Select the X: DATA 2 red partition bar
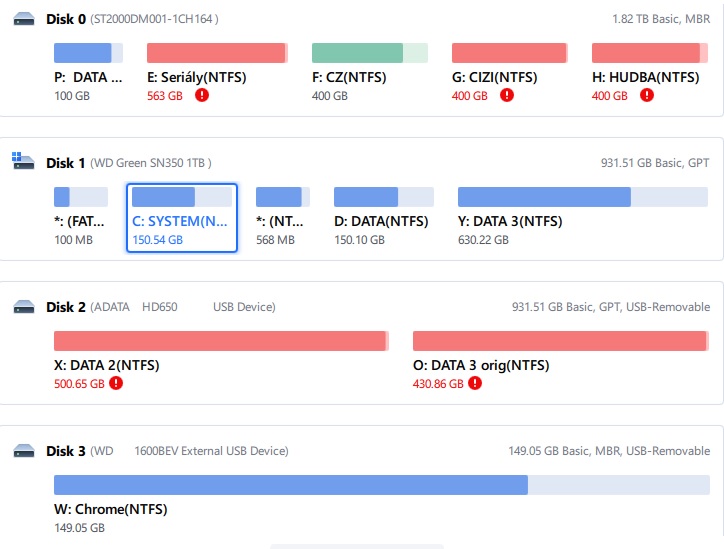Viewport: 724px width, 549px height. 221,341
